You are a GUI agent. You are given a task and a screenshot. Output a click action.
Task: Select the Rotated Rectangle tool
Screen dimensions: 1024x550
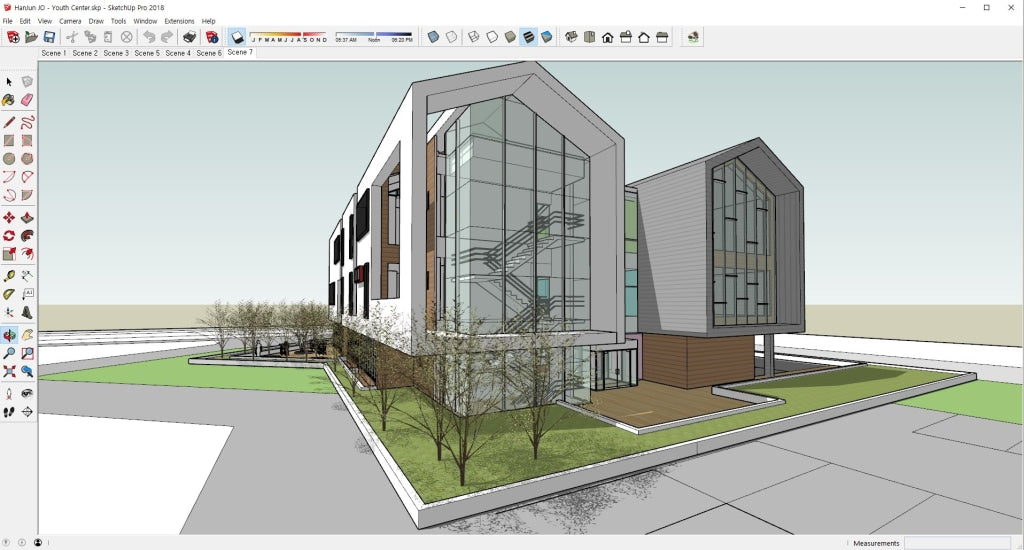click(x=27, y=140)
